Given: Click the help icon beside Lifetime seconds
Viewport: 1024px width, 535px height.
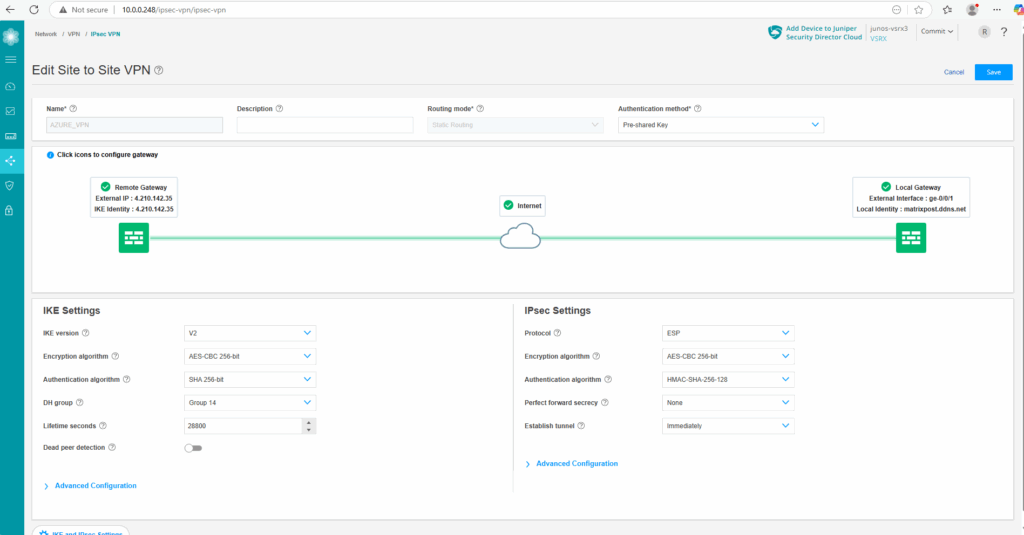Looking at the screenshot, I should point(103,426).
